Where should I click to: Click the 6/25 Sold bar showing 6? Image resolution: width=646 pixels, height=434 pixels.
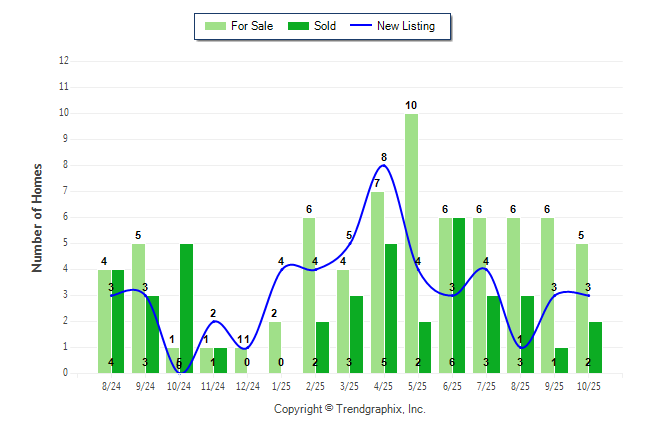click(x=459, y=295)
